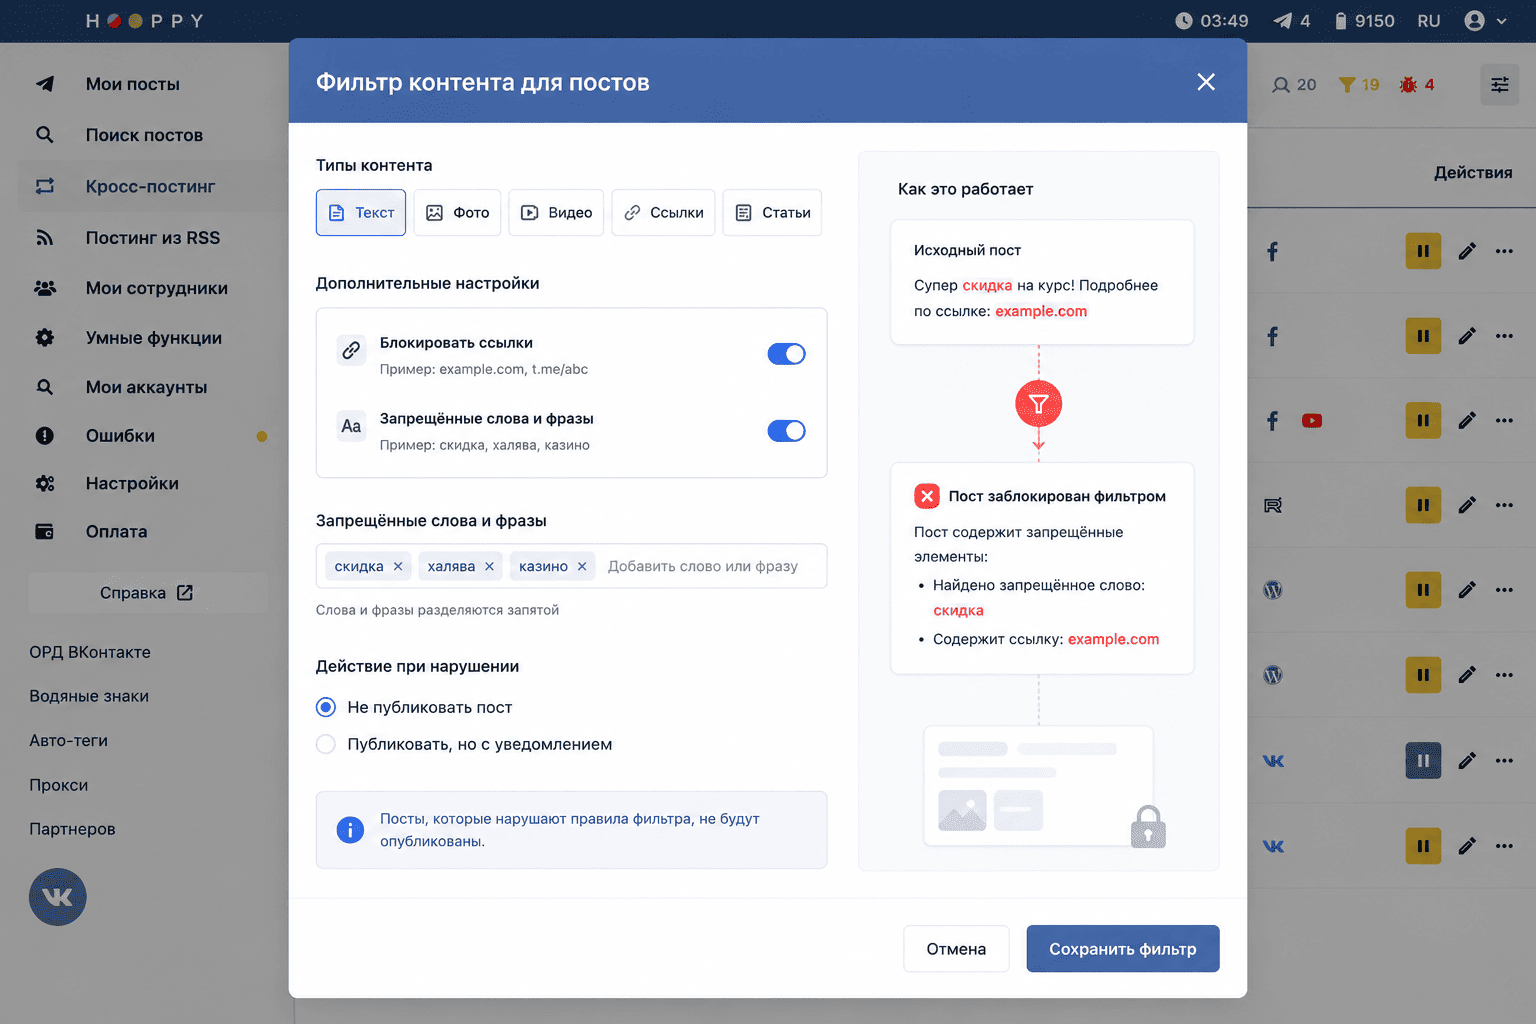Open Кросс-постинг in sidebar
Screen dimensions: 1536x1024
[x=150, y=186]
